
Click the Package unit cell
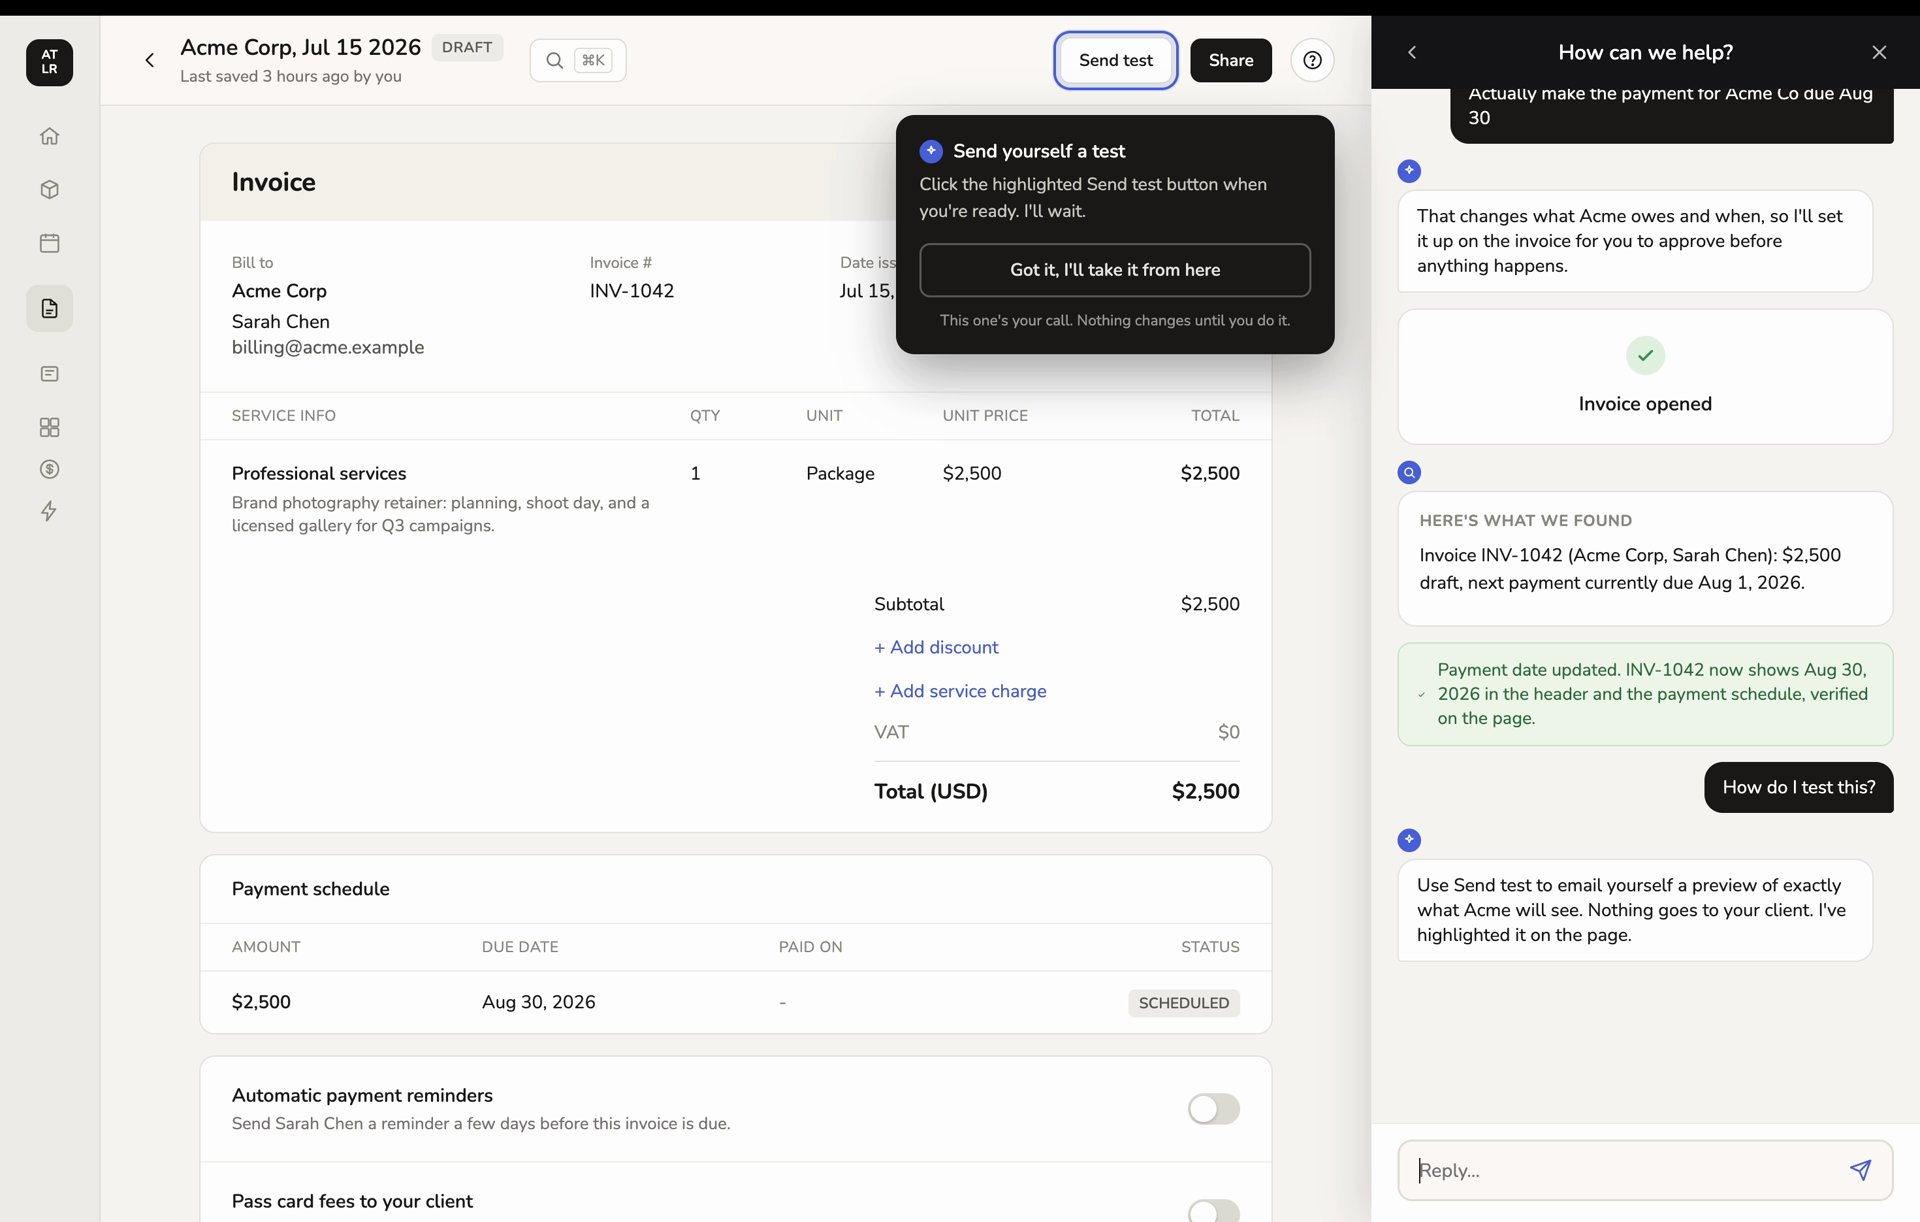tap(840, 473)
